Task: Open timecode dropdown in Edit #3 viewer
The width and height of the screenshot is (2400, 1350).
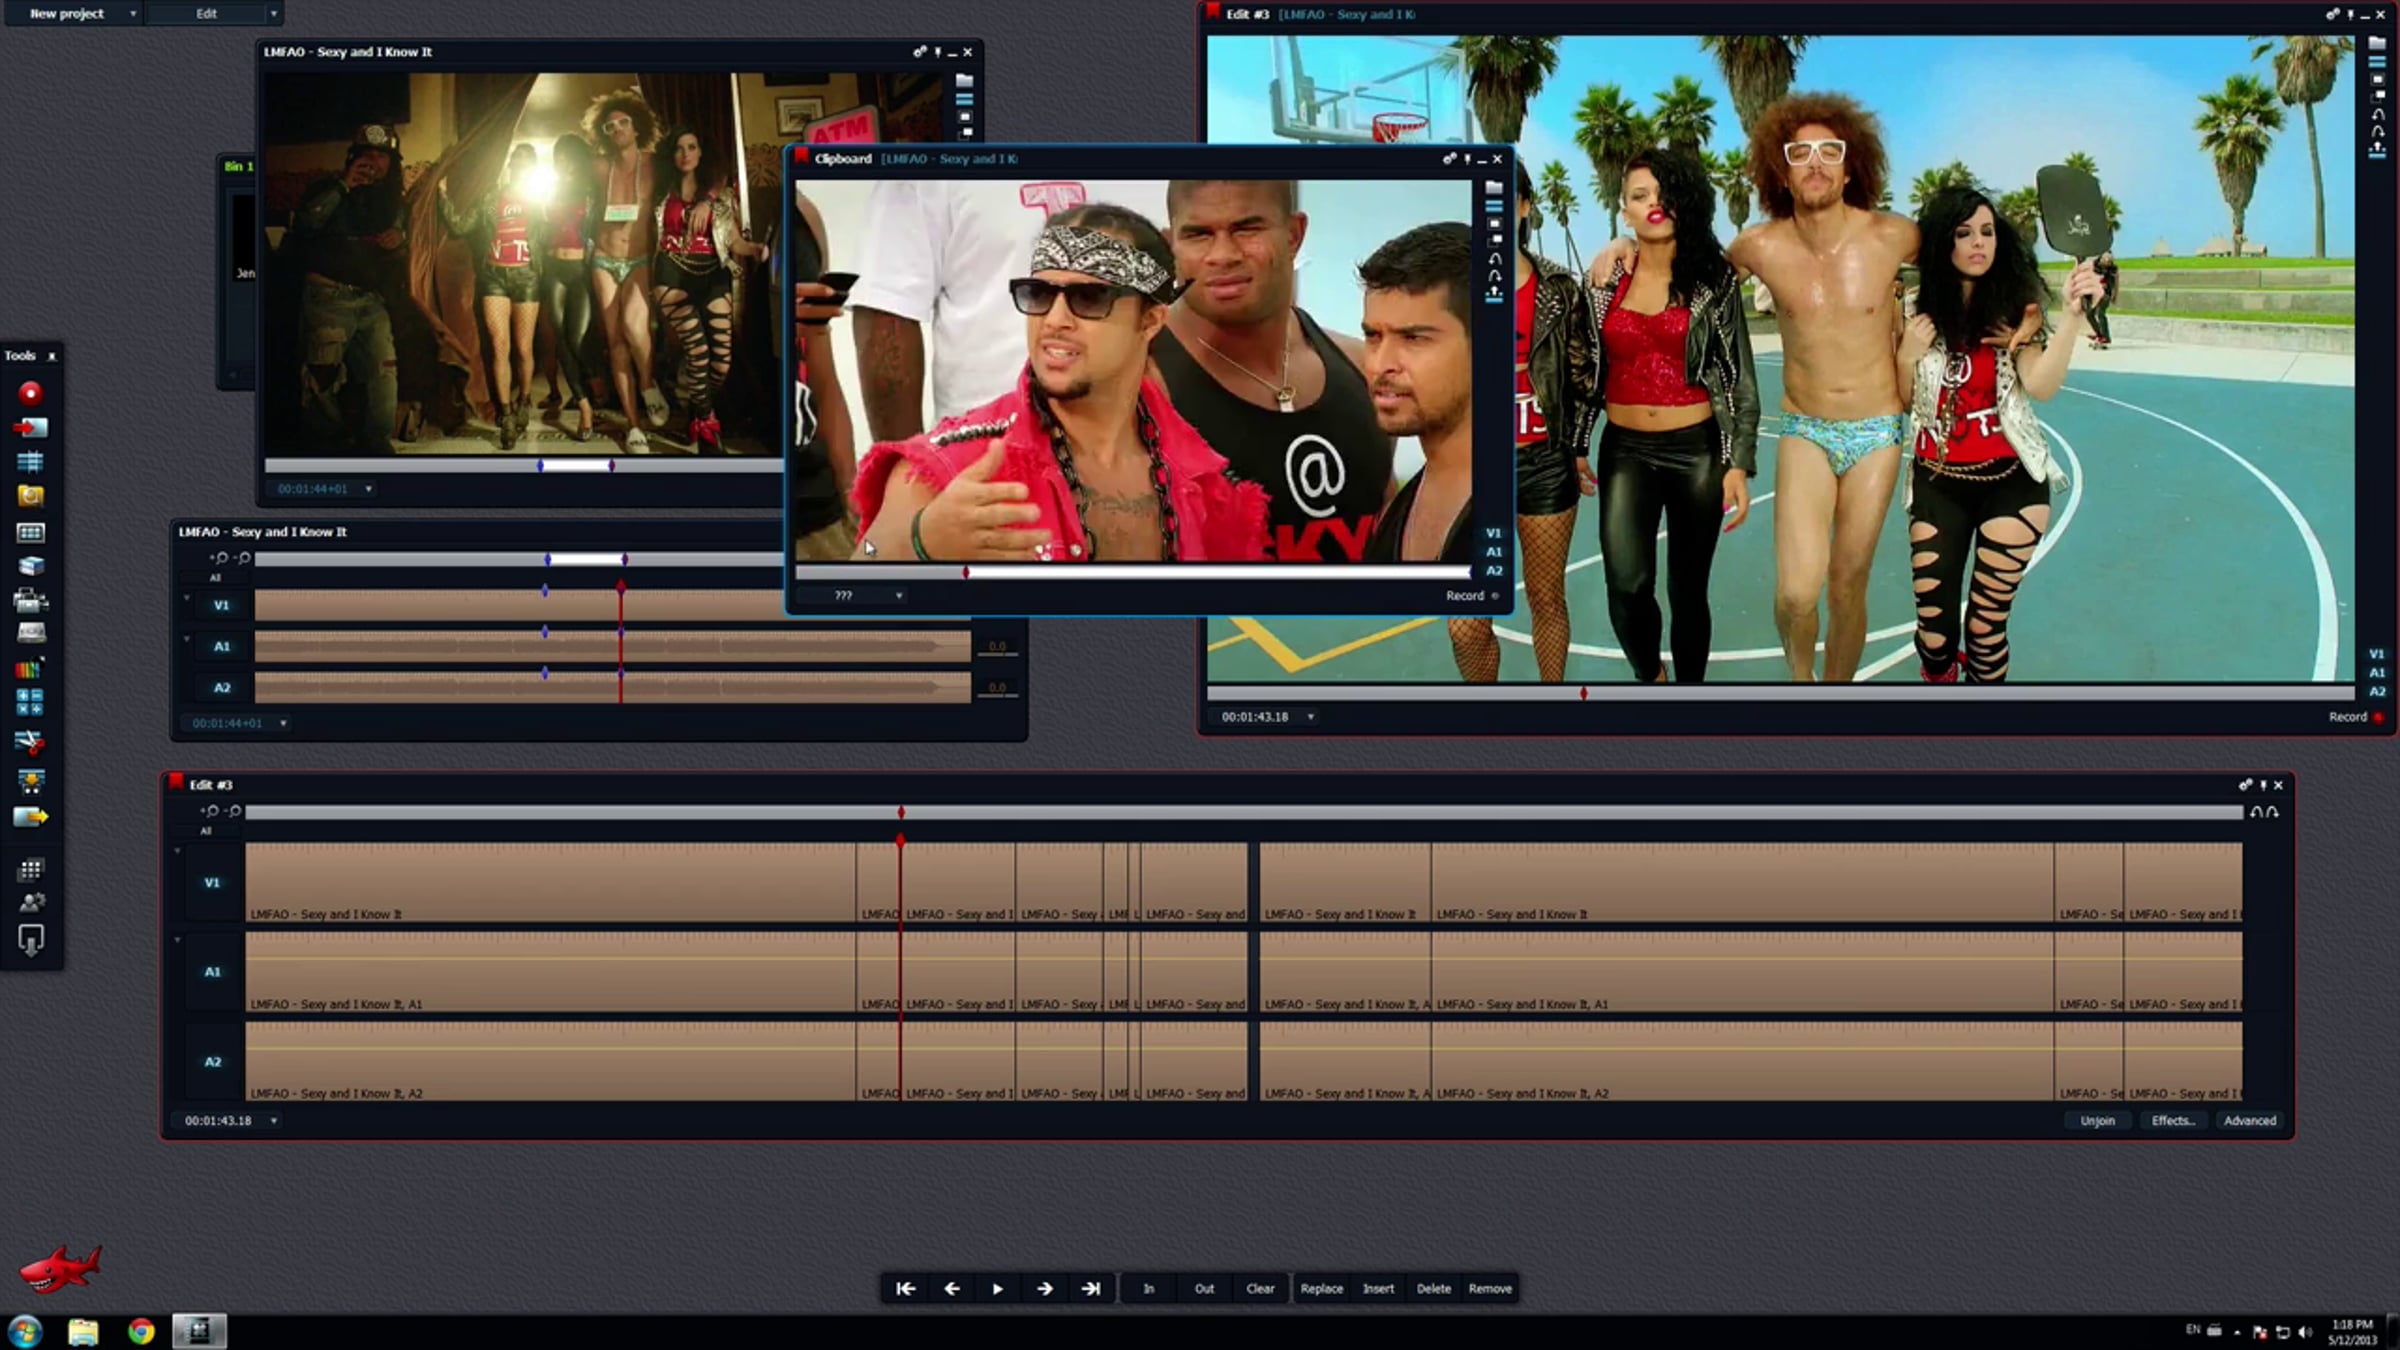Action: tap(1310, 717)
